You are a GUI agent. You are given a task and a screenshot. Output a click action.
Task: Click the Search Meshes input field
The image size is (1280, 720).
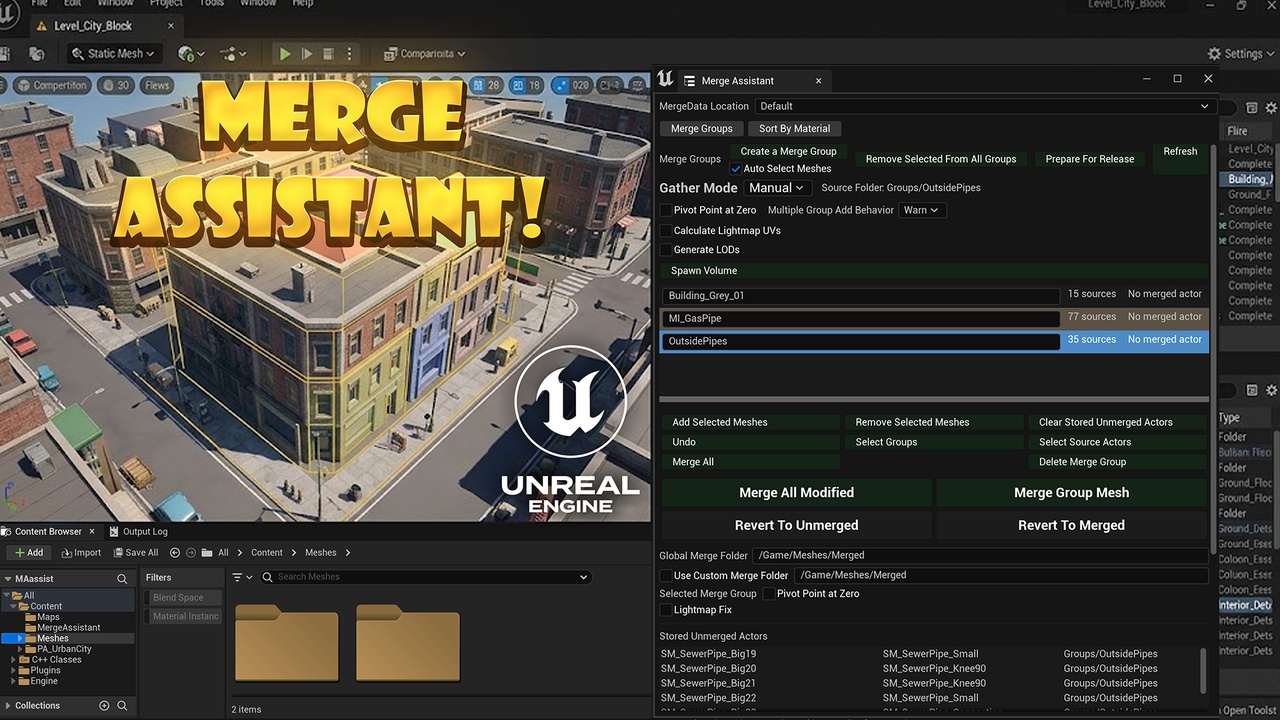coord(424,577)
